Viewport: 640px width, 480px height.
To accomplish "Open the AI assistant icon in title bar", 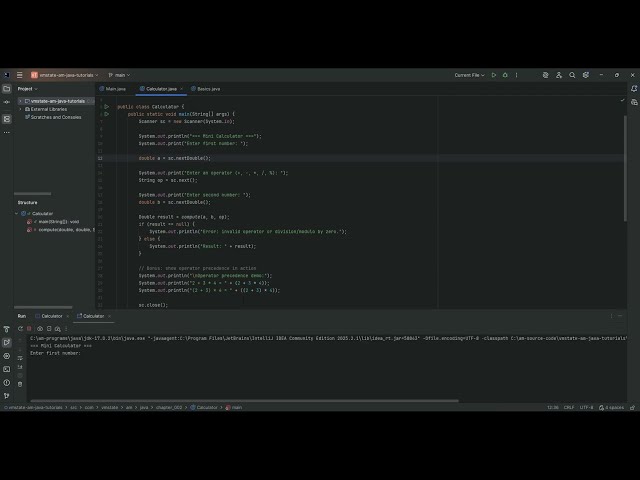I will pos(545,75).
